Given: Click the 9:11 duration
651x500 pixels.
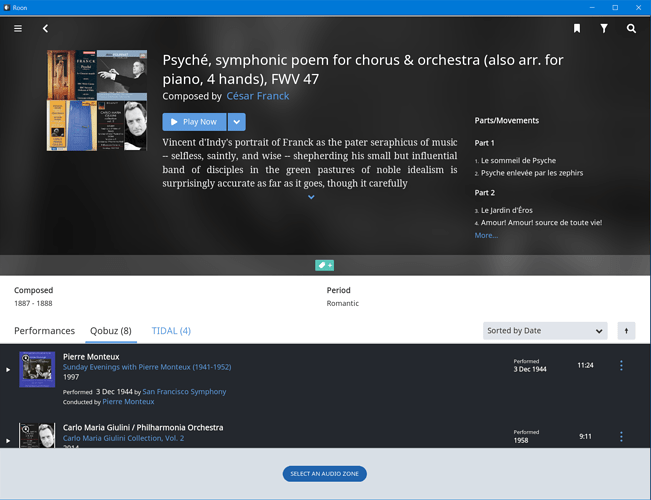Looking at the screenshot, I should coord(585,436).
